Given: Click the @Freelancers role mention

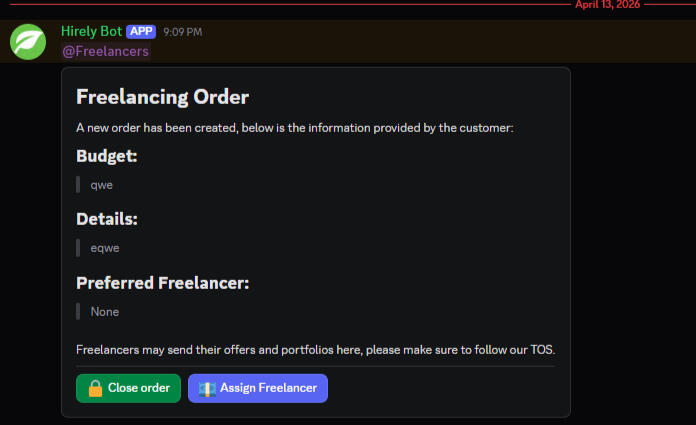Looking at the screenshot, I should point(105,51).
